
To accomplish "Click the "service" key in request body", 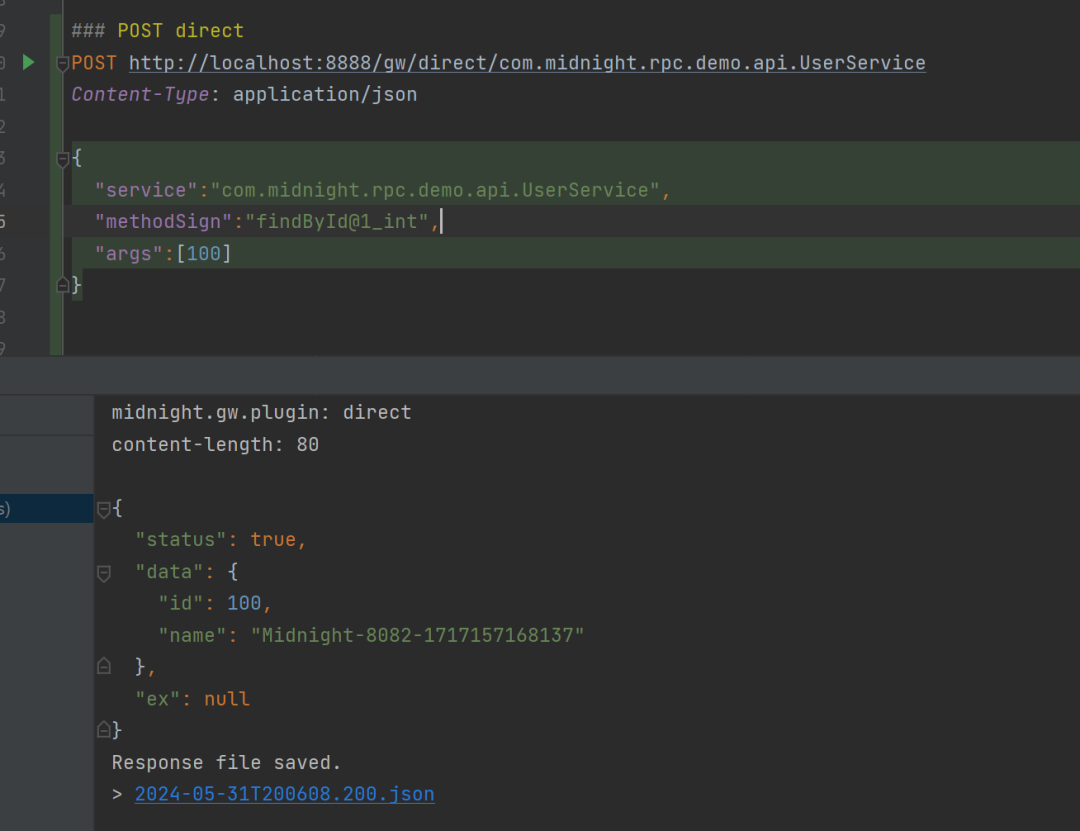I will click(x=146, y=190).
